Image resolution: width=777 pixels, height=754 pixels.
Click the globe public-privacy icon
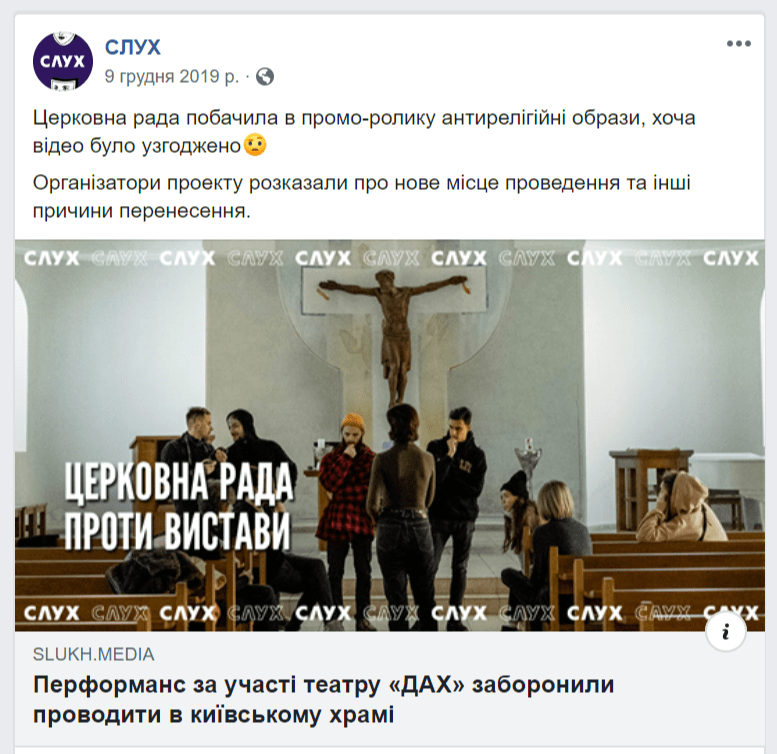(265, 77)
